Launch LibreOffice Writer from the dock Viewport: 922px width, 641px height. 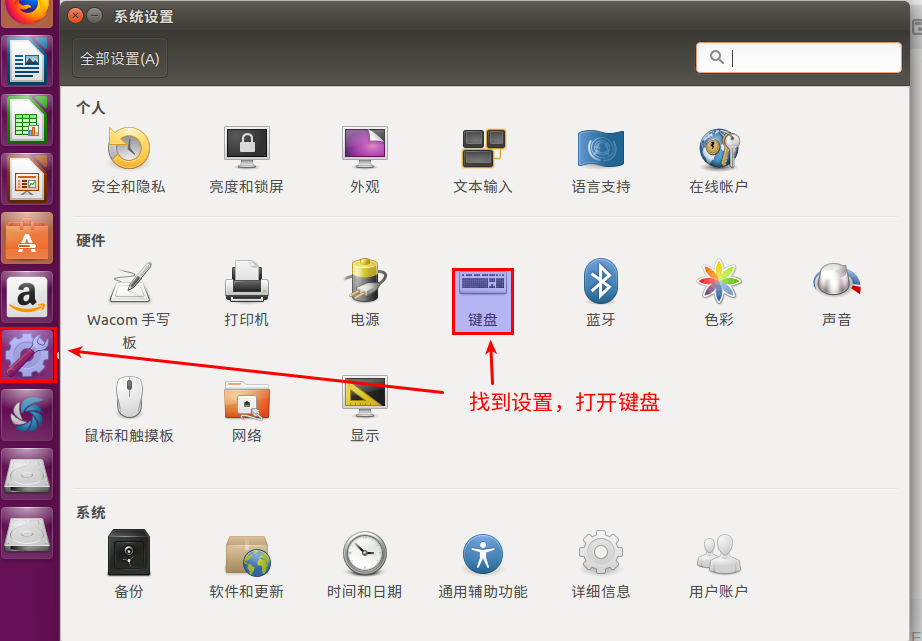tap(27, 61)
